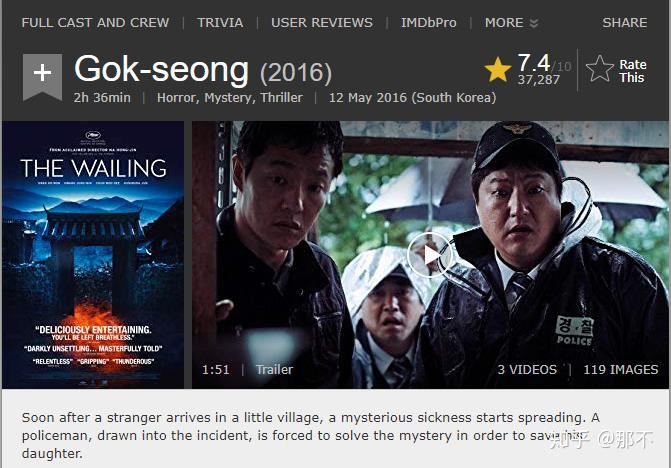This screenshot has height=468, width=671.
Task: Click the SHARE button
Action: coord(625,23)
